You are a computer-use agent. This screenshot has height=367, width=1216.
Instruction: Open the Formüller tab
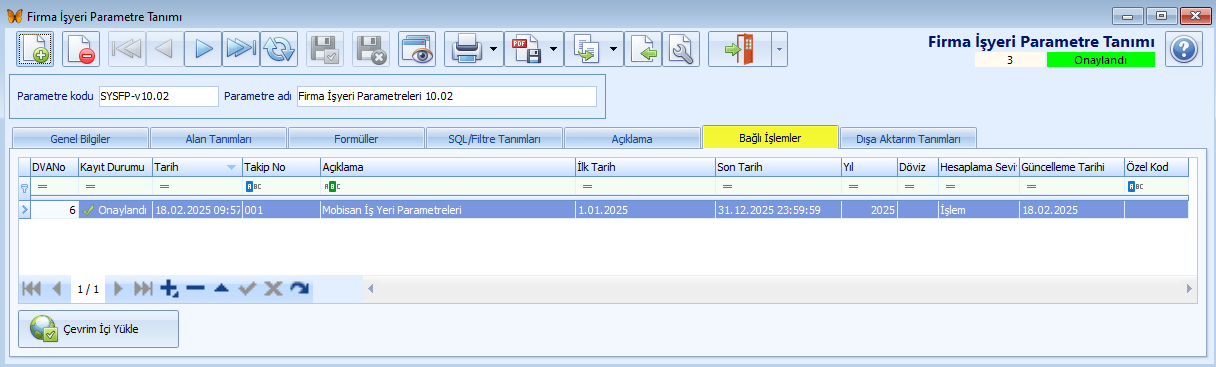pos(356,138)
